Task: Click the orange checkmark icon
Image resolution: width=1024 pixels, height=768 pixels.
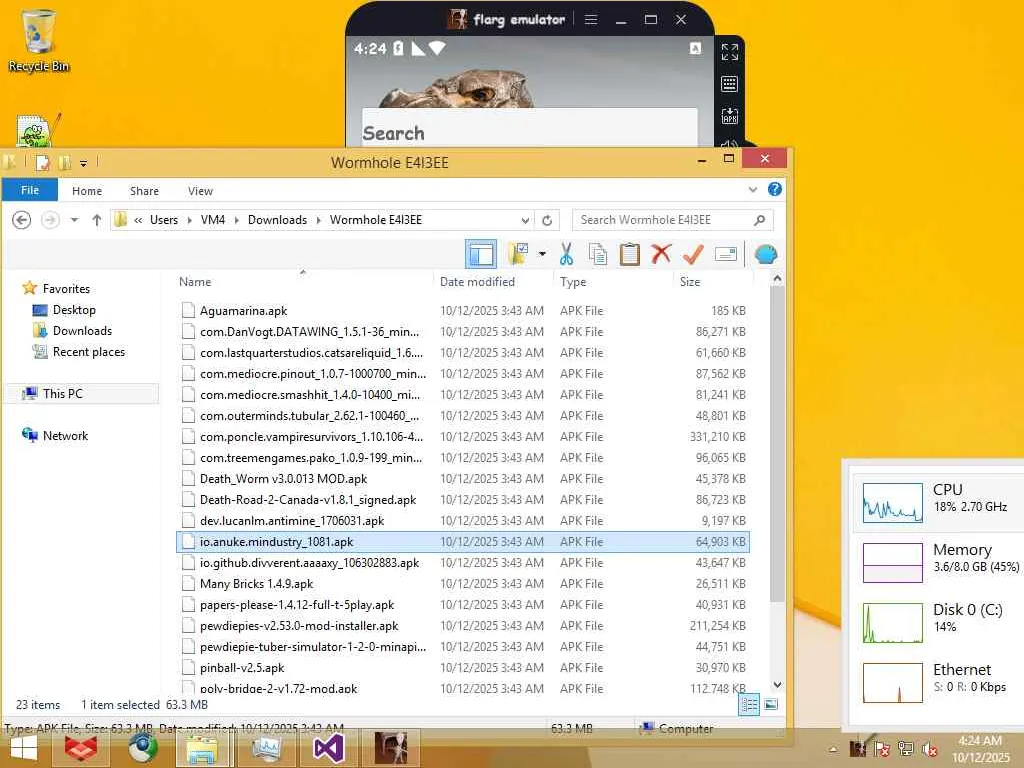Action: [x=693, y=253]
